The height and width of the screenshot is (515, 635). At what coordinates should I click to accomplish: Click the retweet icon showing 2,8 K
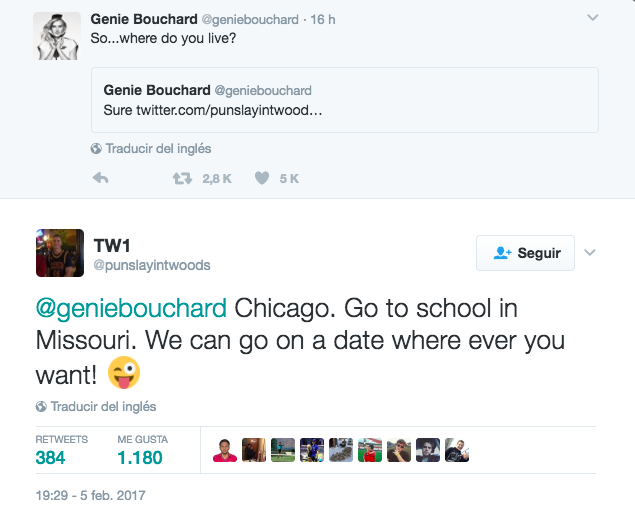182,179
